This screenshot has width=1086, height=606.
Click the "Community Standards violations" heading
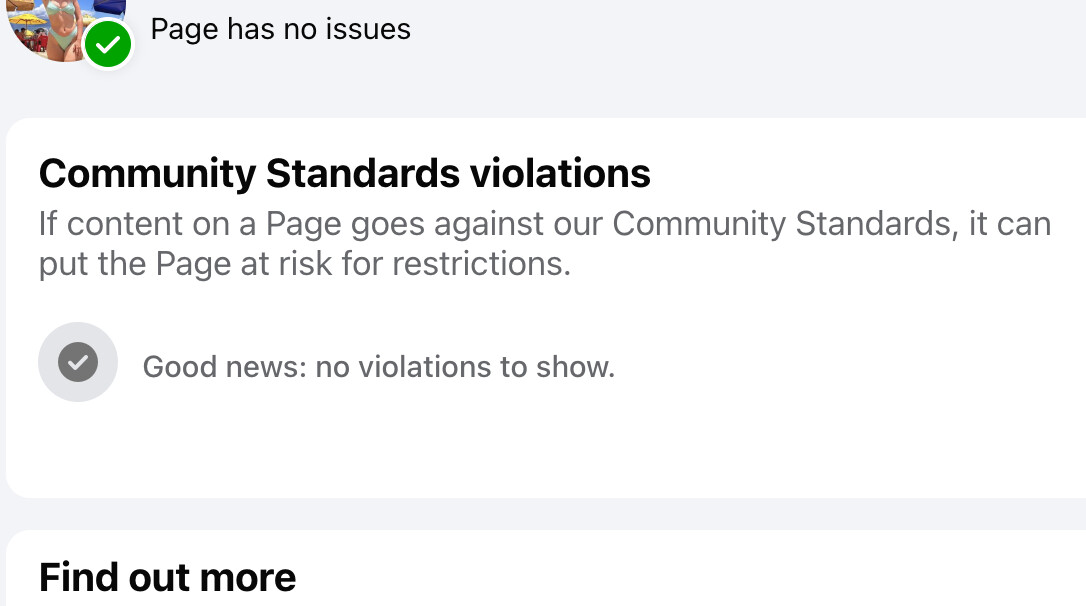click(344, 174)
